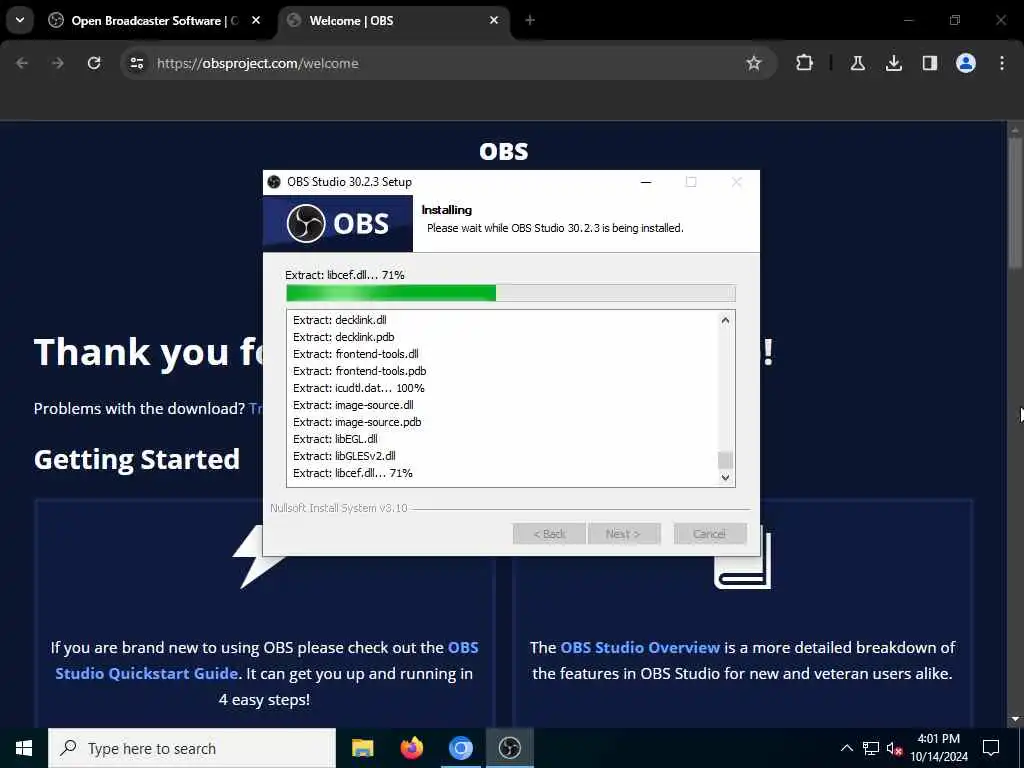Switch to Chromium browser in taskbar
Screen dimensions: 1024x768
460,748
